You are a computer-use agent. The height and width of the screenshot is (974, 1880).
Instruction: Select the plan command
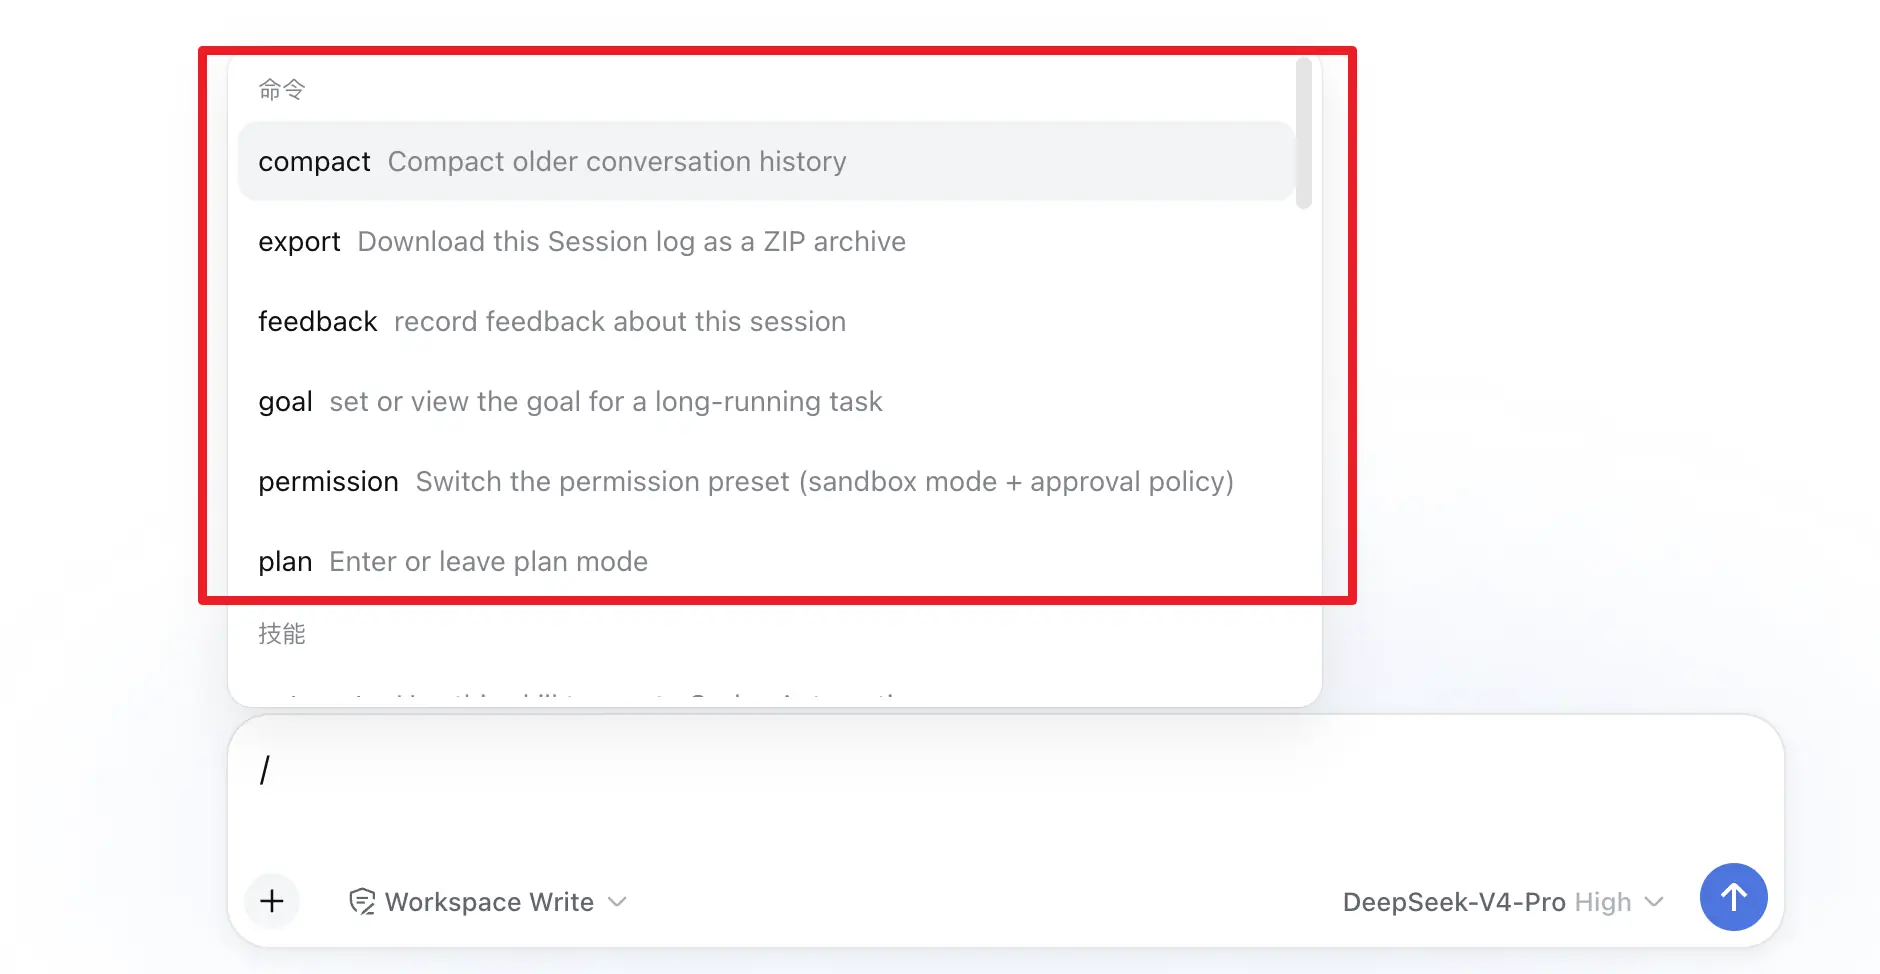(x=766, y=561)
